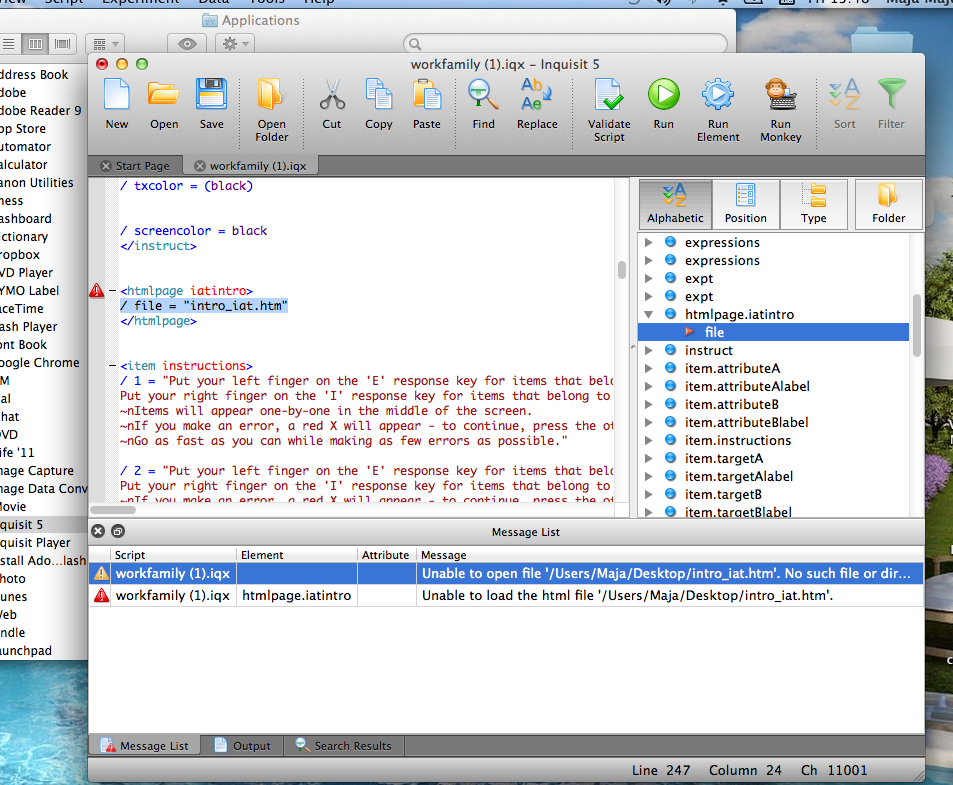
Task: Click the Filter funnel icon
Action: click(x=891, y=103)
